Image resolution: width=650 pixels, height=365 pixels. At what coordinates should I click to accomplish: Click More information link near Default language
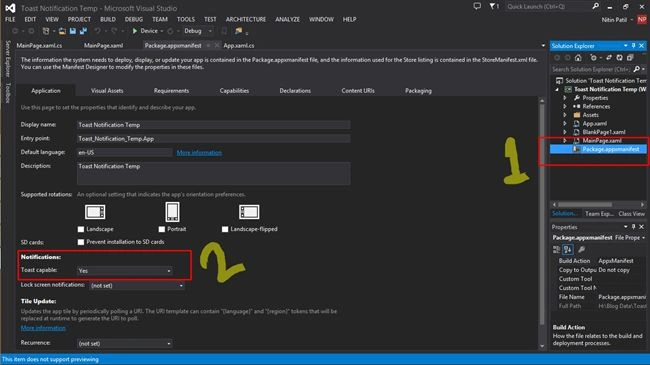pyautogui.click(x=199, y=153)
